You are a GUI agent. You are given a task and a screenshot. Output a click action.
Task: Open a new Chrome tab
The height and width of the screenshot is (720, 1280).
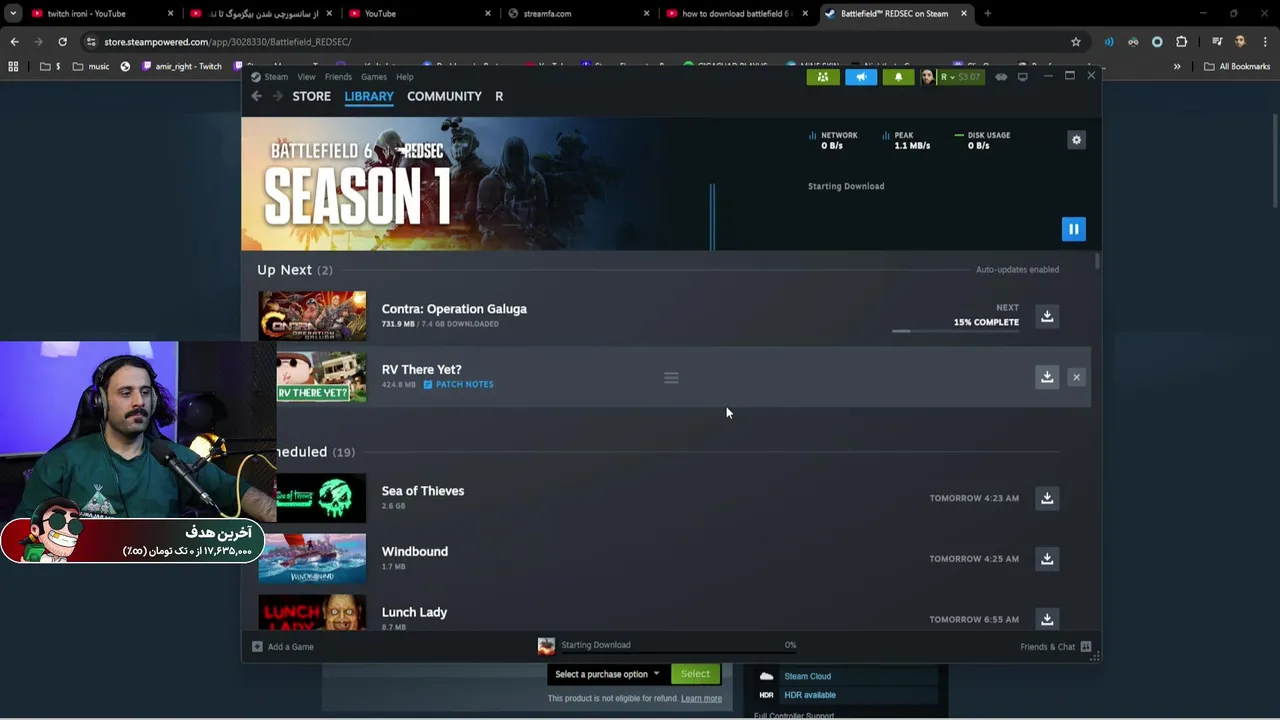point(987,14)
